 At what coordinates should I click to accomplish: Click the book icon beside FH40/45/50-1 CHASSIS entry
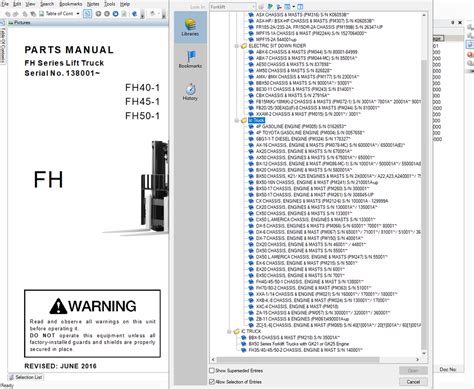(251, 282)
